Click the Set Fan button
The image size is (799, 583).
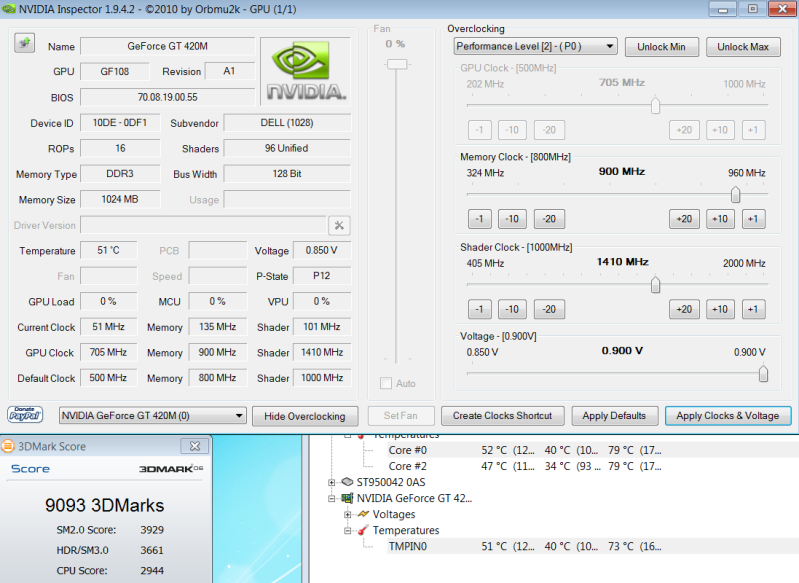point(401,415)
